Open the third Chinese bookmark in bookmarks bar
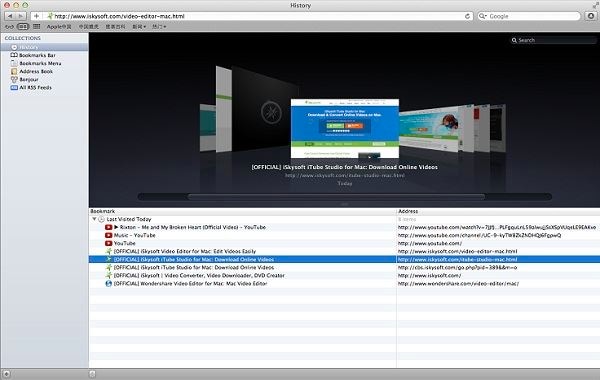This screenshot has width=600, height=380. [116, 26]
